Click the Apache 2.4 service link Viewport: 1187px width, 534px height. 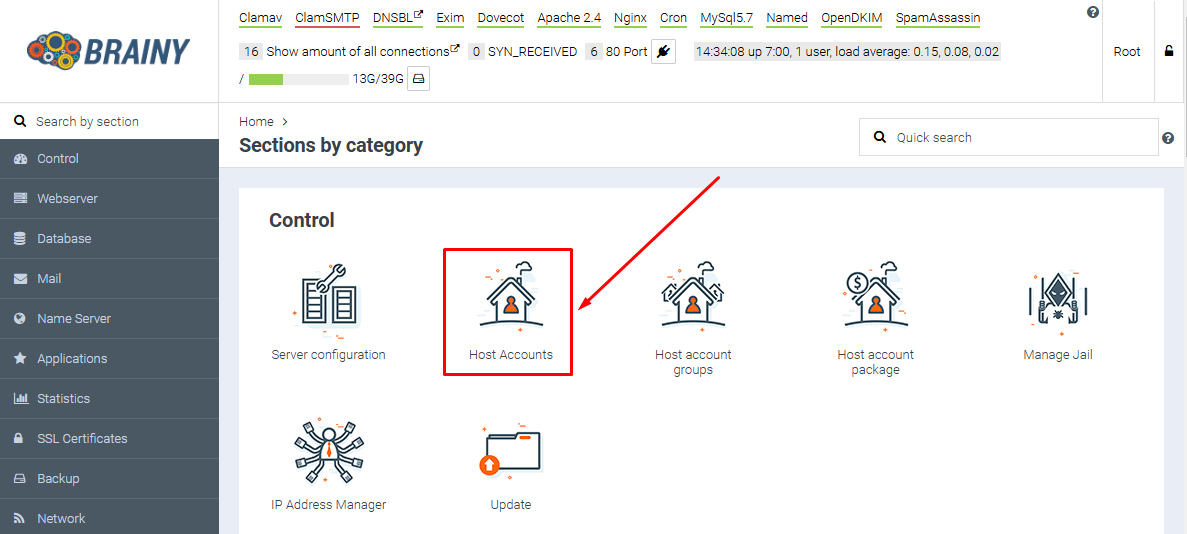click(569, 17)
